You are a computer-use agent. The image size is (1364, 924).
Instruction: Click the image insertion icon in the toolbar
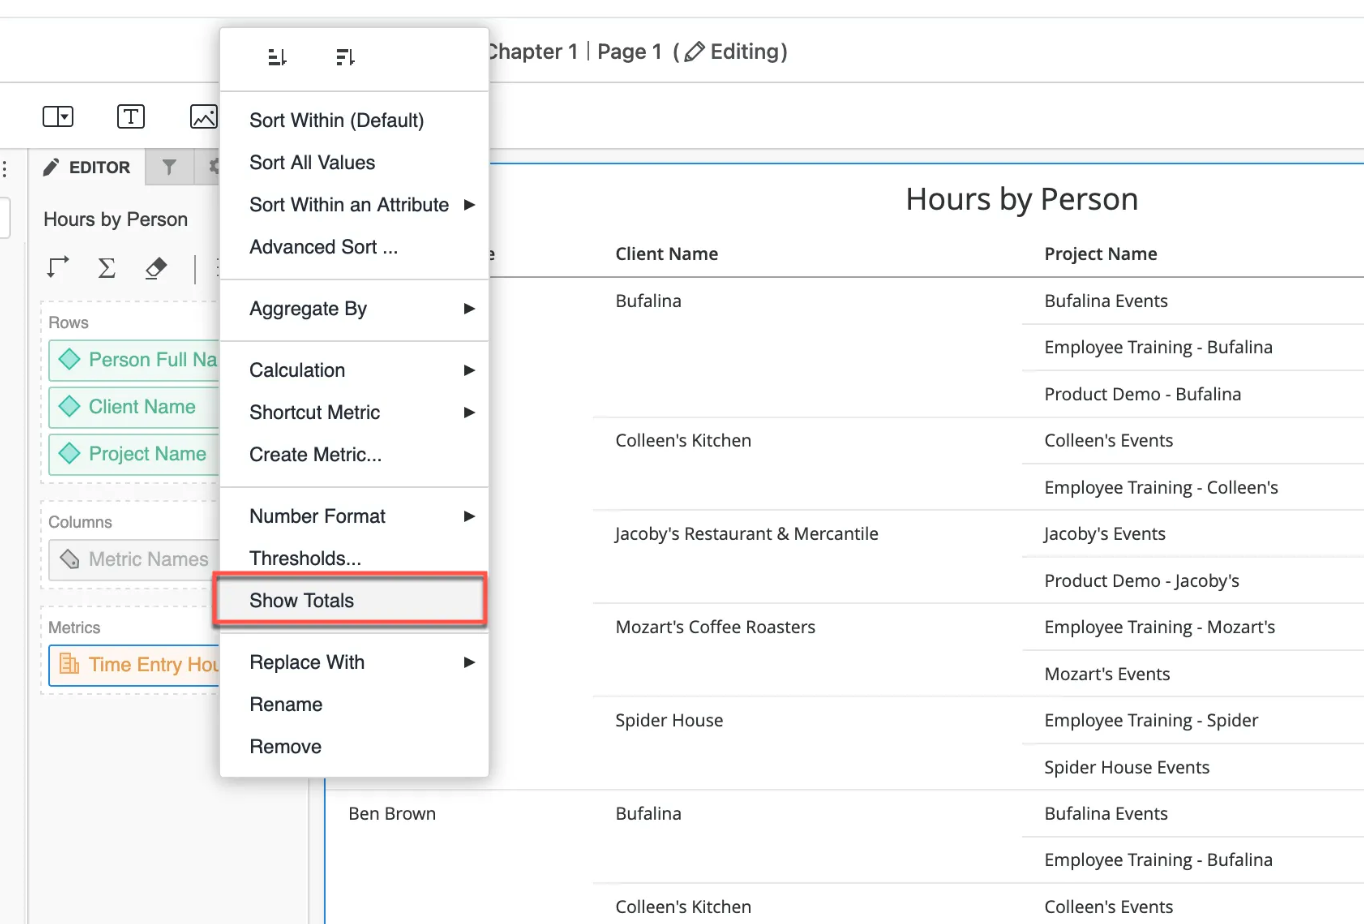(203, 116)
